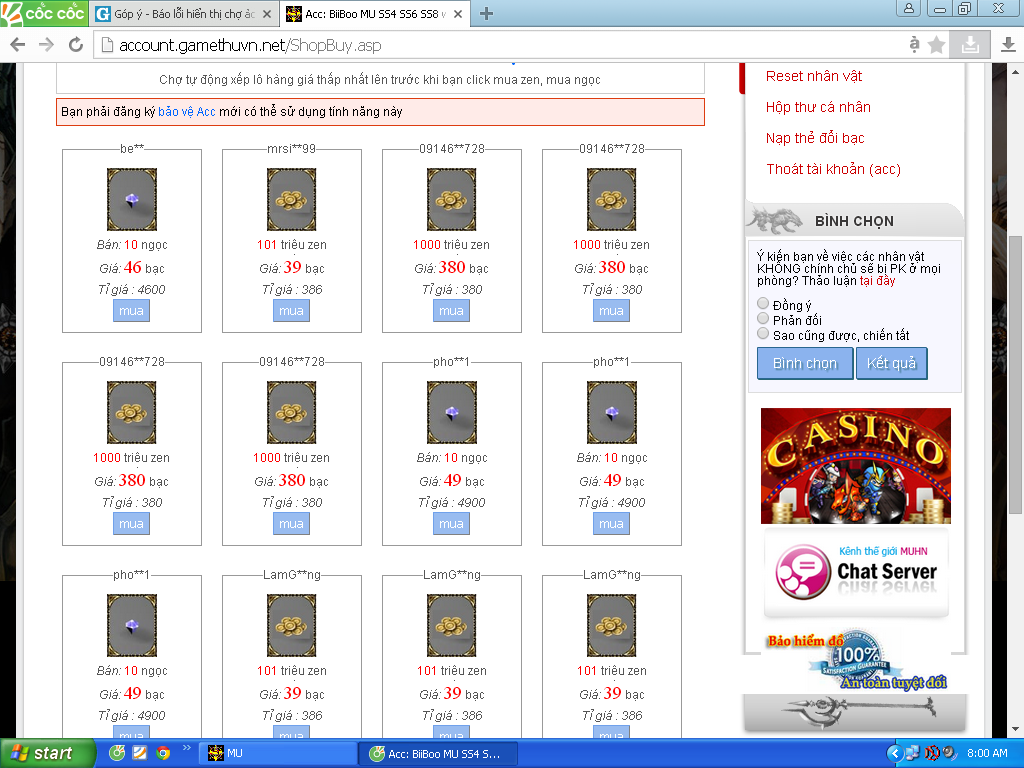Click the user profile icon in the title bar
This screenshot has width=1024, height=768.
point(908,8)
